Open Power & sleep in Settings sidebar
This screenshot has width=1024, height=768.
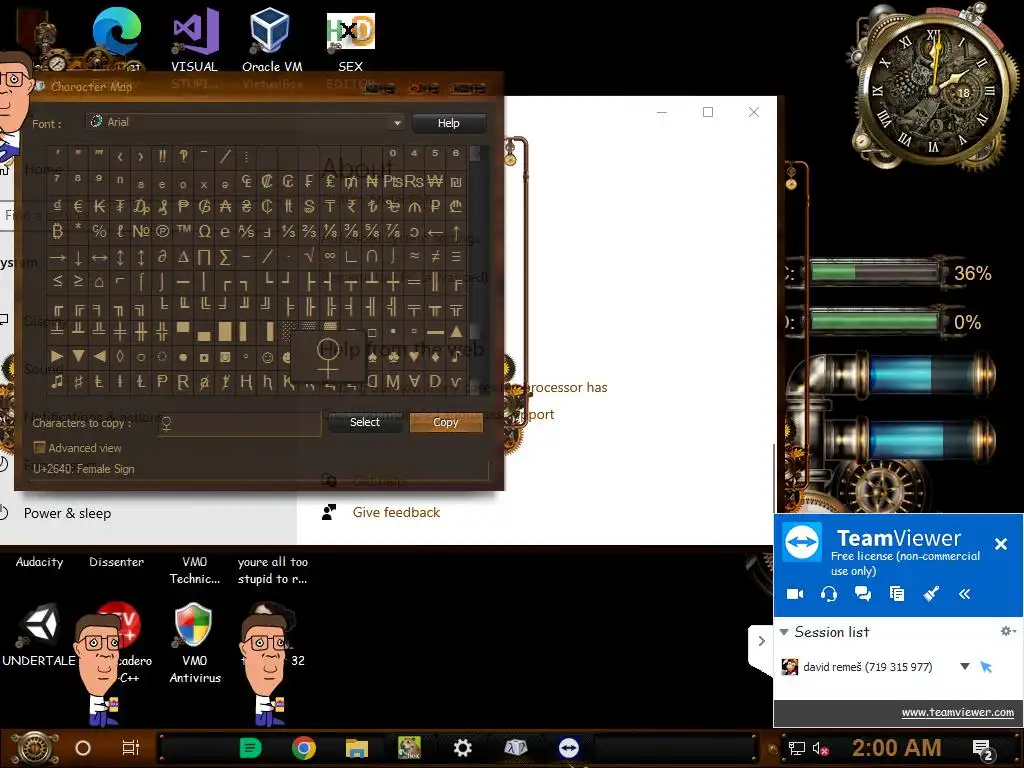click(x=67, y=513)
